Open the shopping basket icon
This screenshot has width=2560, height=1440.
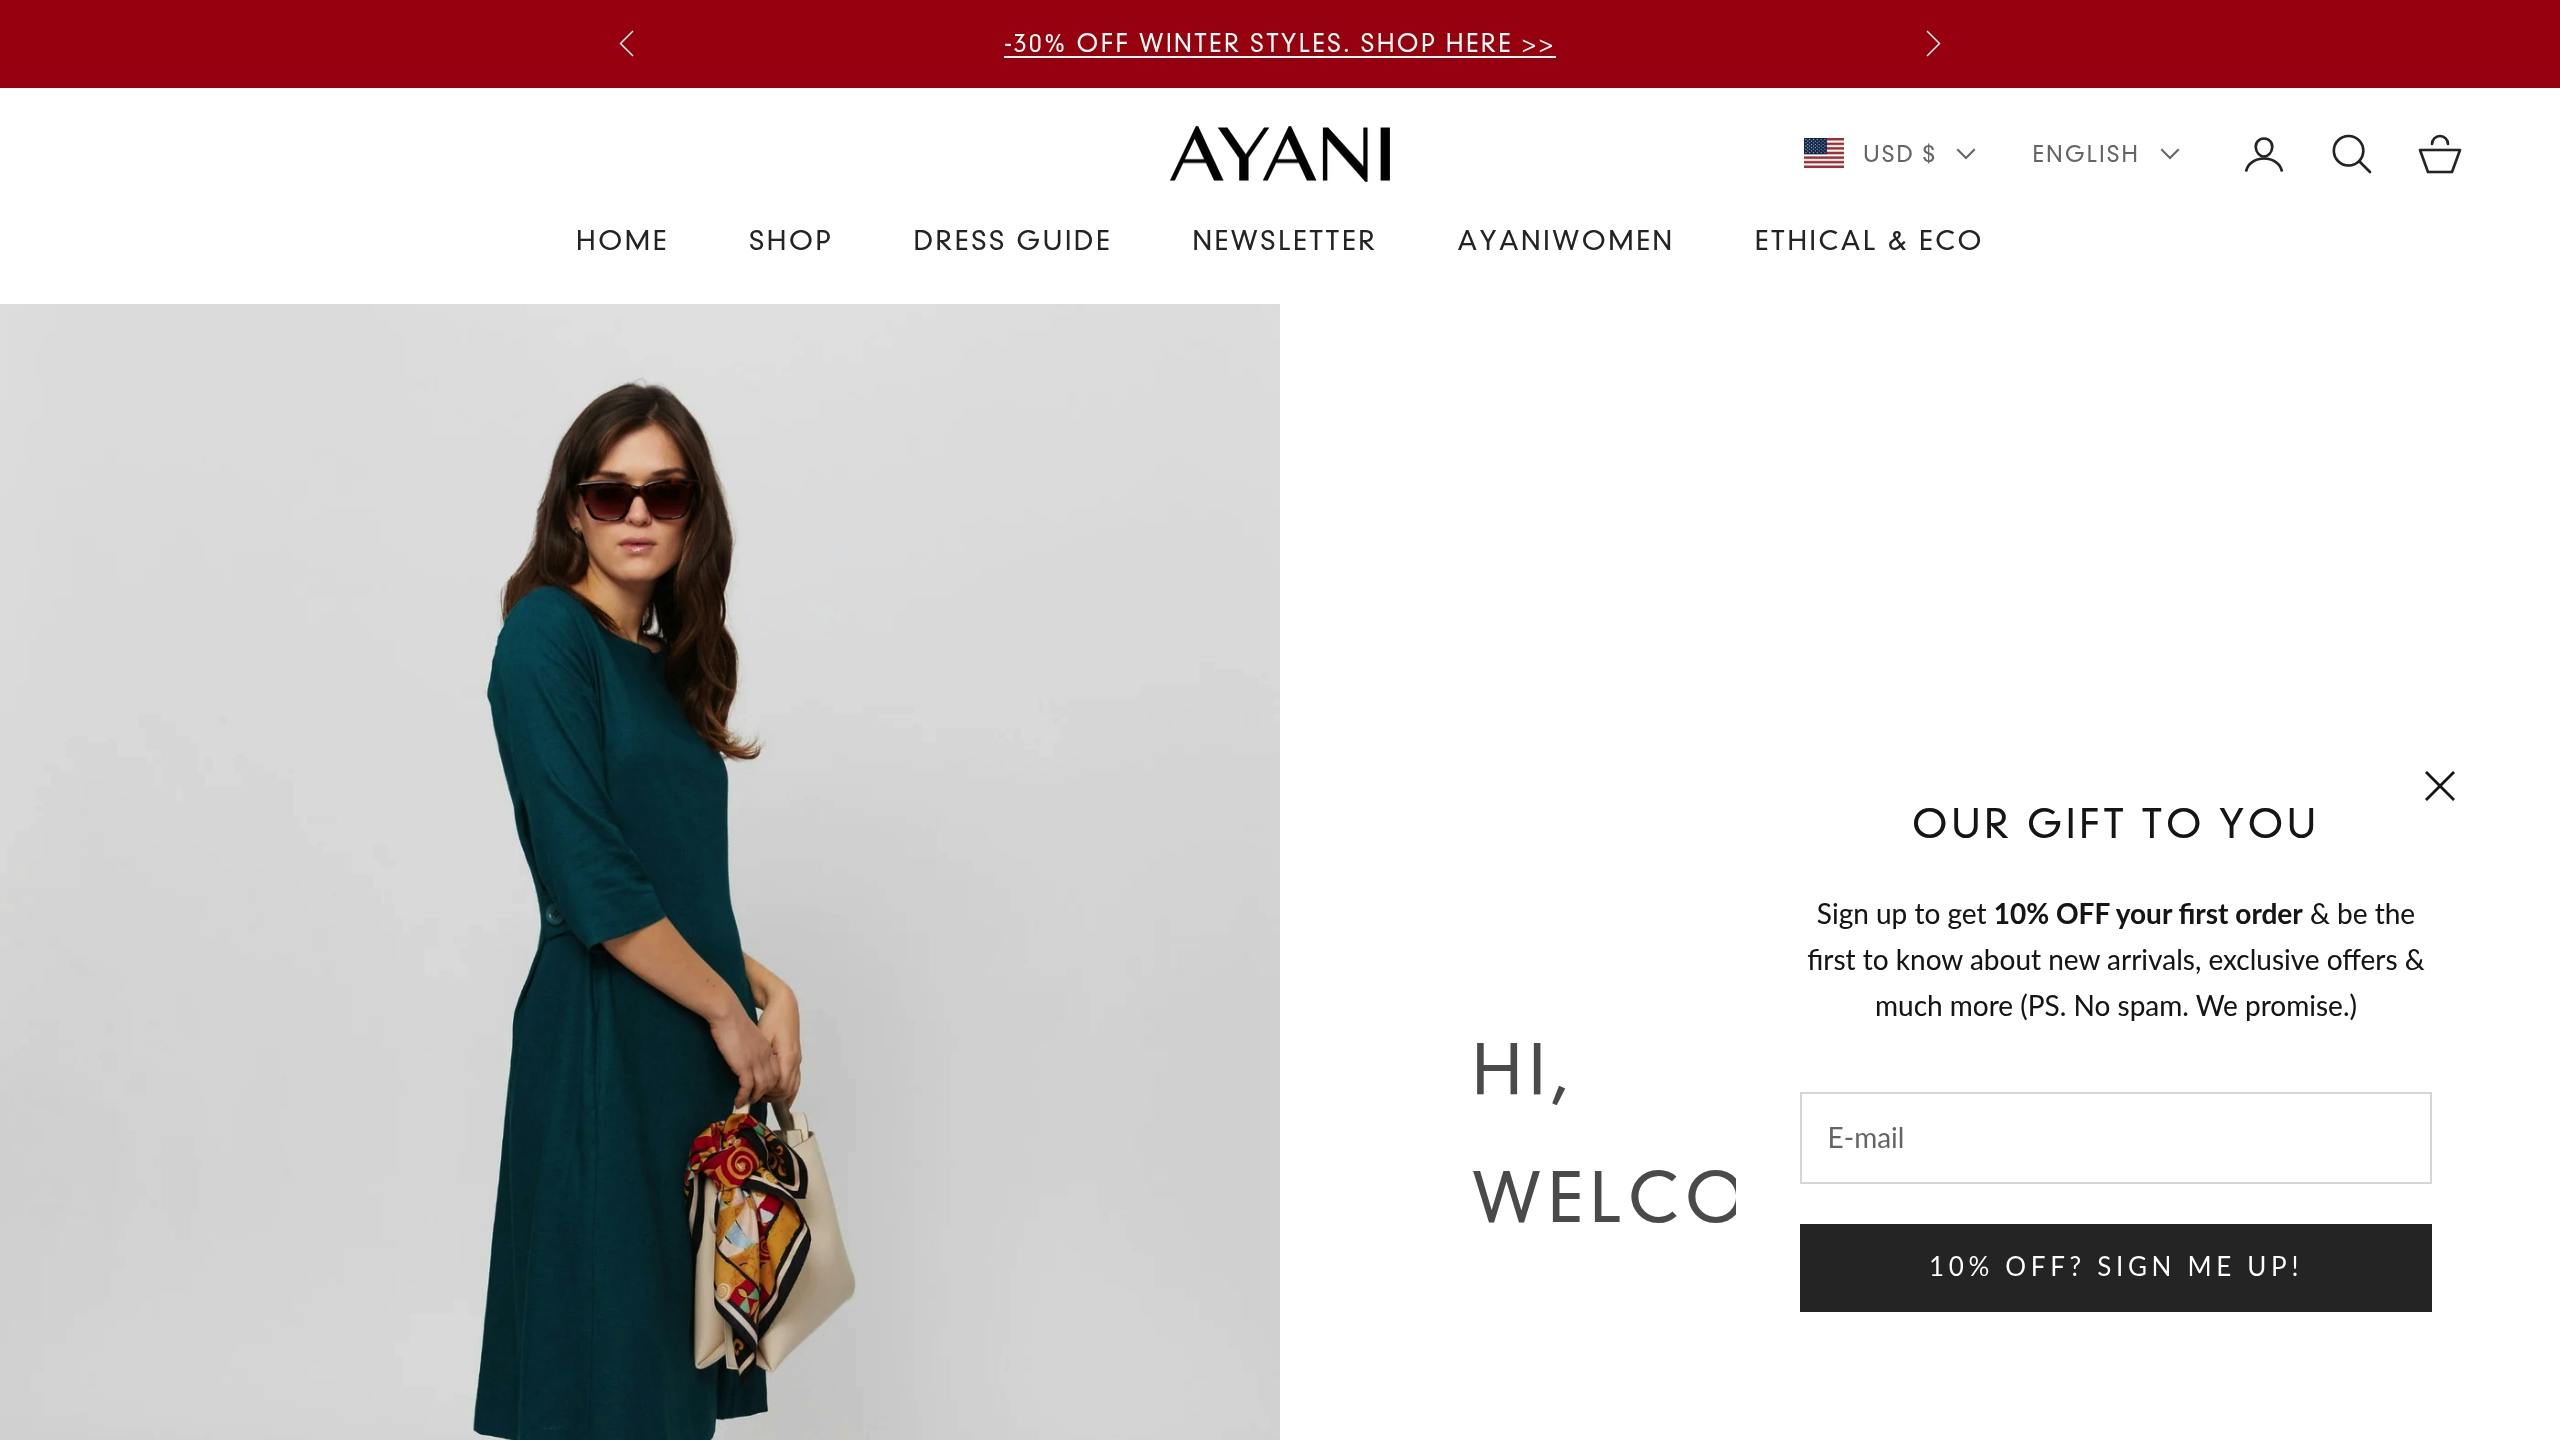click(x=2439, y=154)
